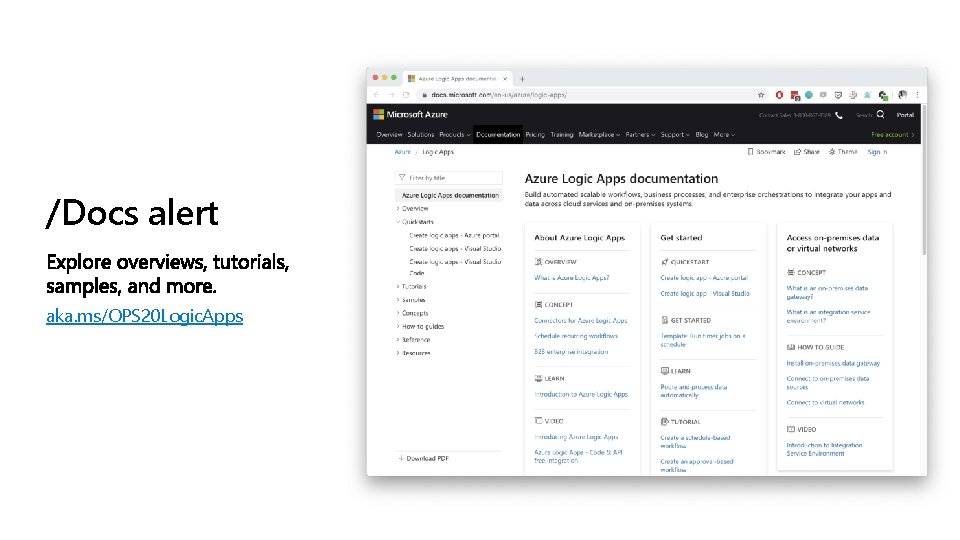Collapse the Quickstarts tree node
Image resolution: width=960 pixels, height=540 pixels.
click(416, 222)
